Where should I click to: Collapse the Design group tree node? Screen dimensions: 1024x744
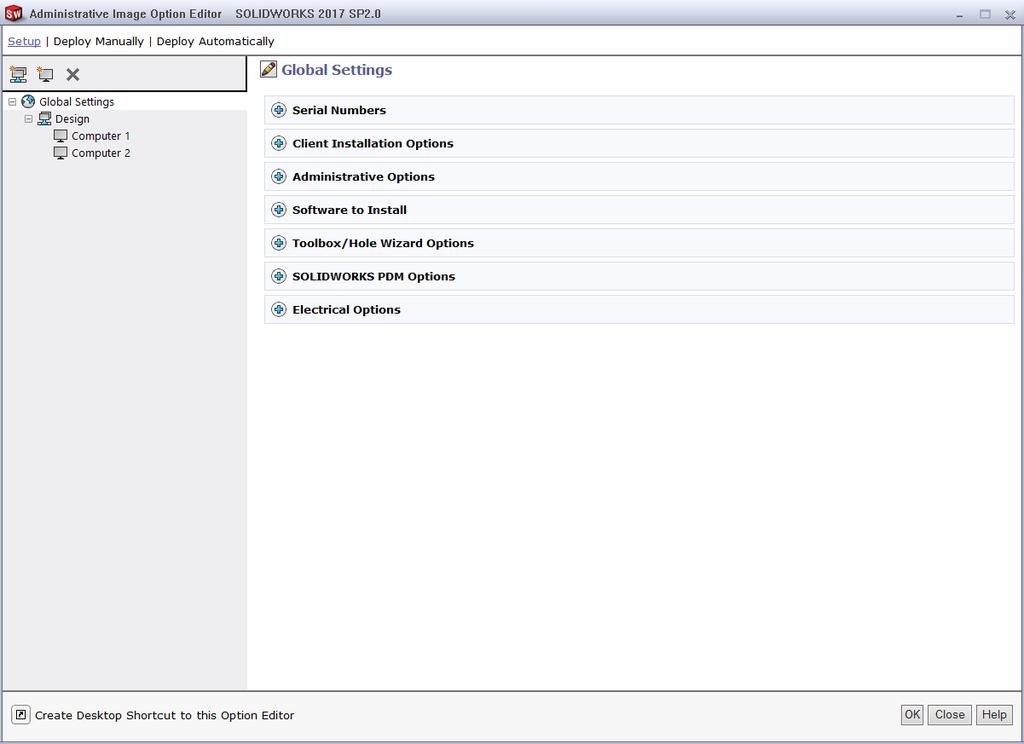28,119
